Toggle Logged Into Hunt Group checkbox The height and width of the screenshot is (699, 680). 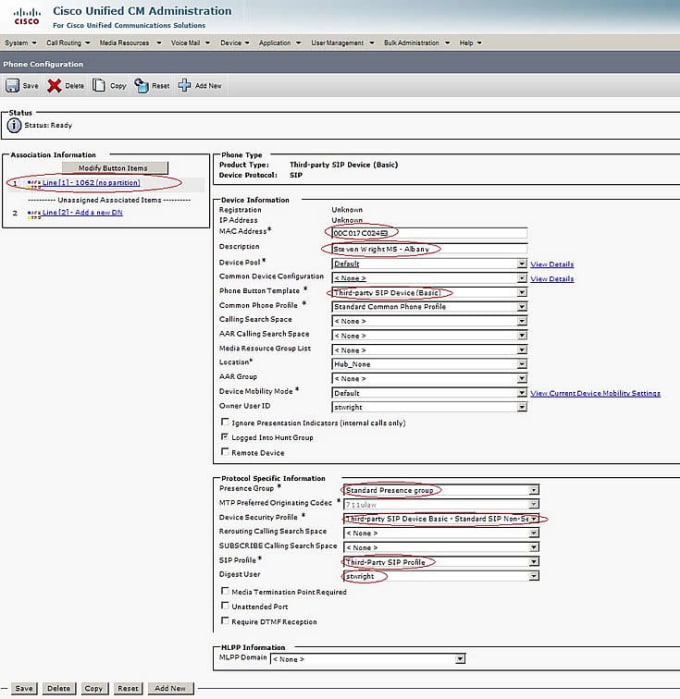225,437
